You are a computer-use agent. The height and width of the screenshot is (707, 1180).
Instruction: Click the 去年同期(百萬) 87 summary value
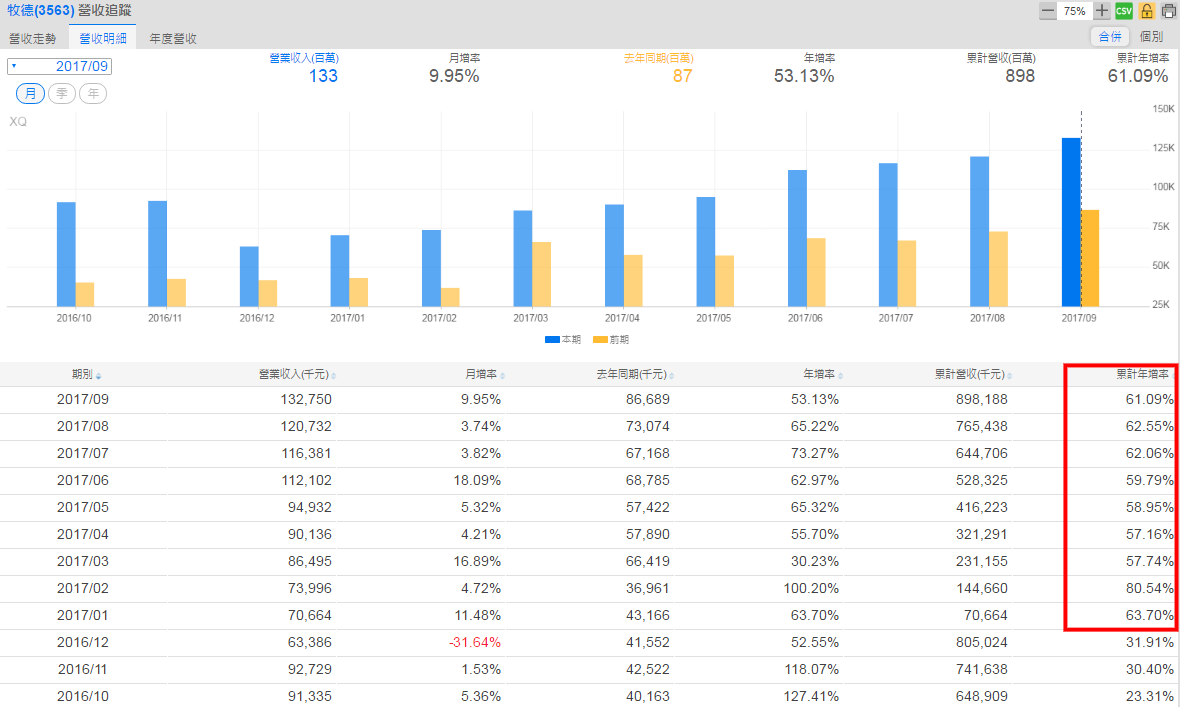pyautogui.click(x=683, y=76)
